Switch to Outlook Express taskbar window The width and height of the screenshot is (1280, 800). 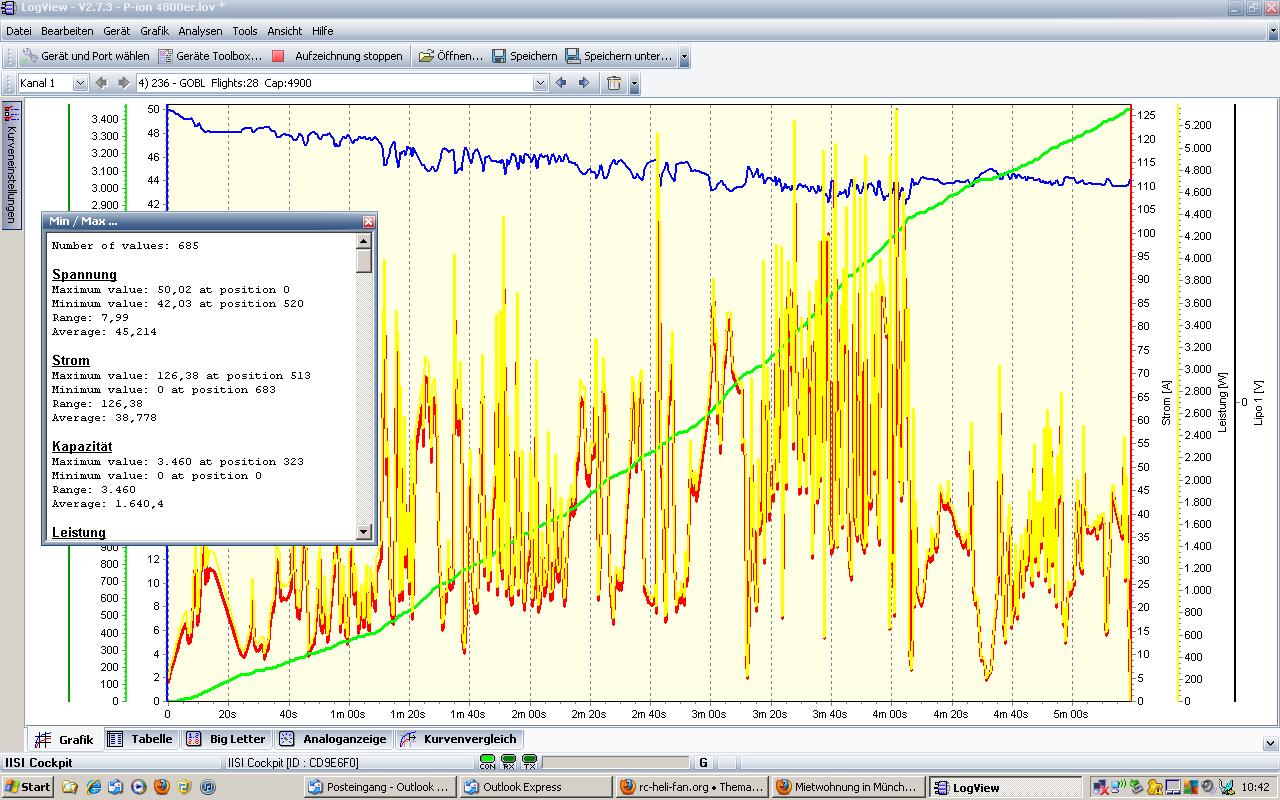(x=535, y=787)
